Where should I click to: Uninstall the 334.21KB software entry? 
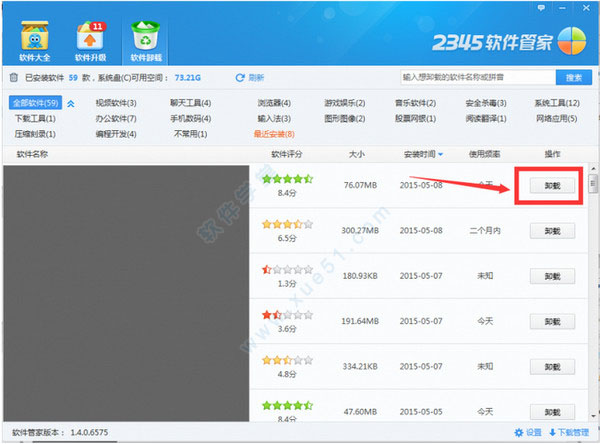[552, 367]
